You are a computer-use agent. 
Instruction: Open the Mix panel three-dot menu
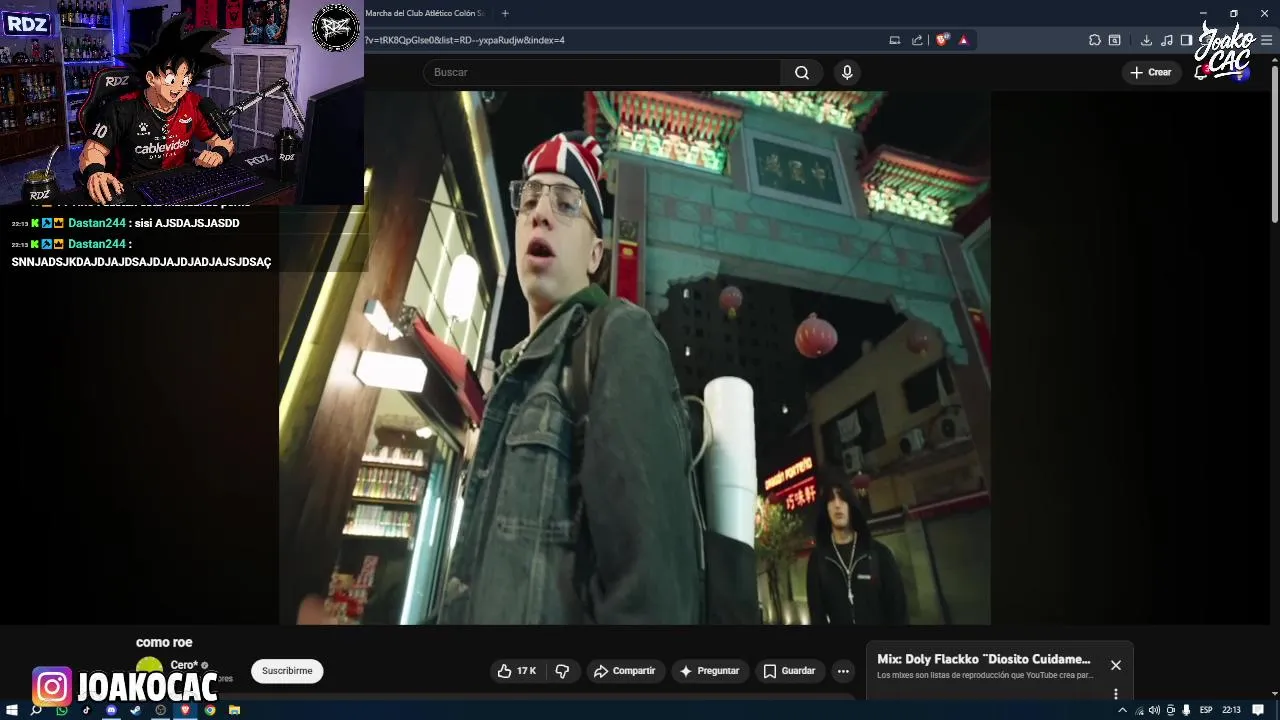coord(1116,693)
